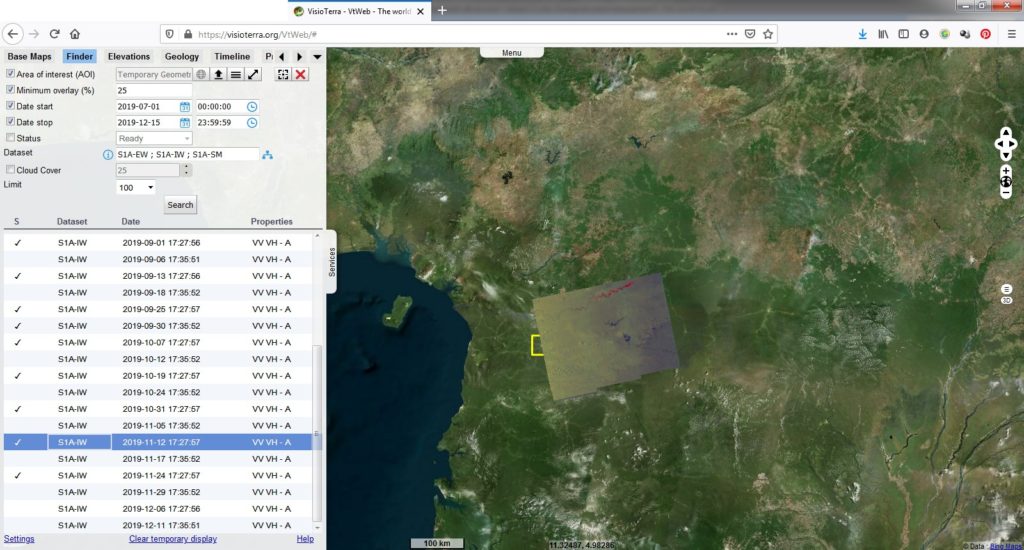Click the red X delete AOI icon
The image size is (1024, 550).
point(300,74)
